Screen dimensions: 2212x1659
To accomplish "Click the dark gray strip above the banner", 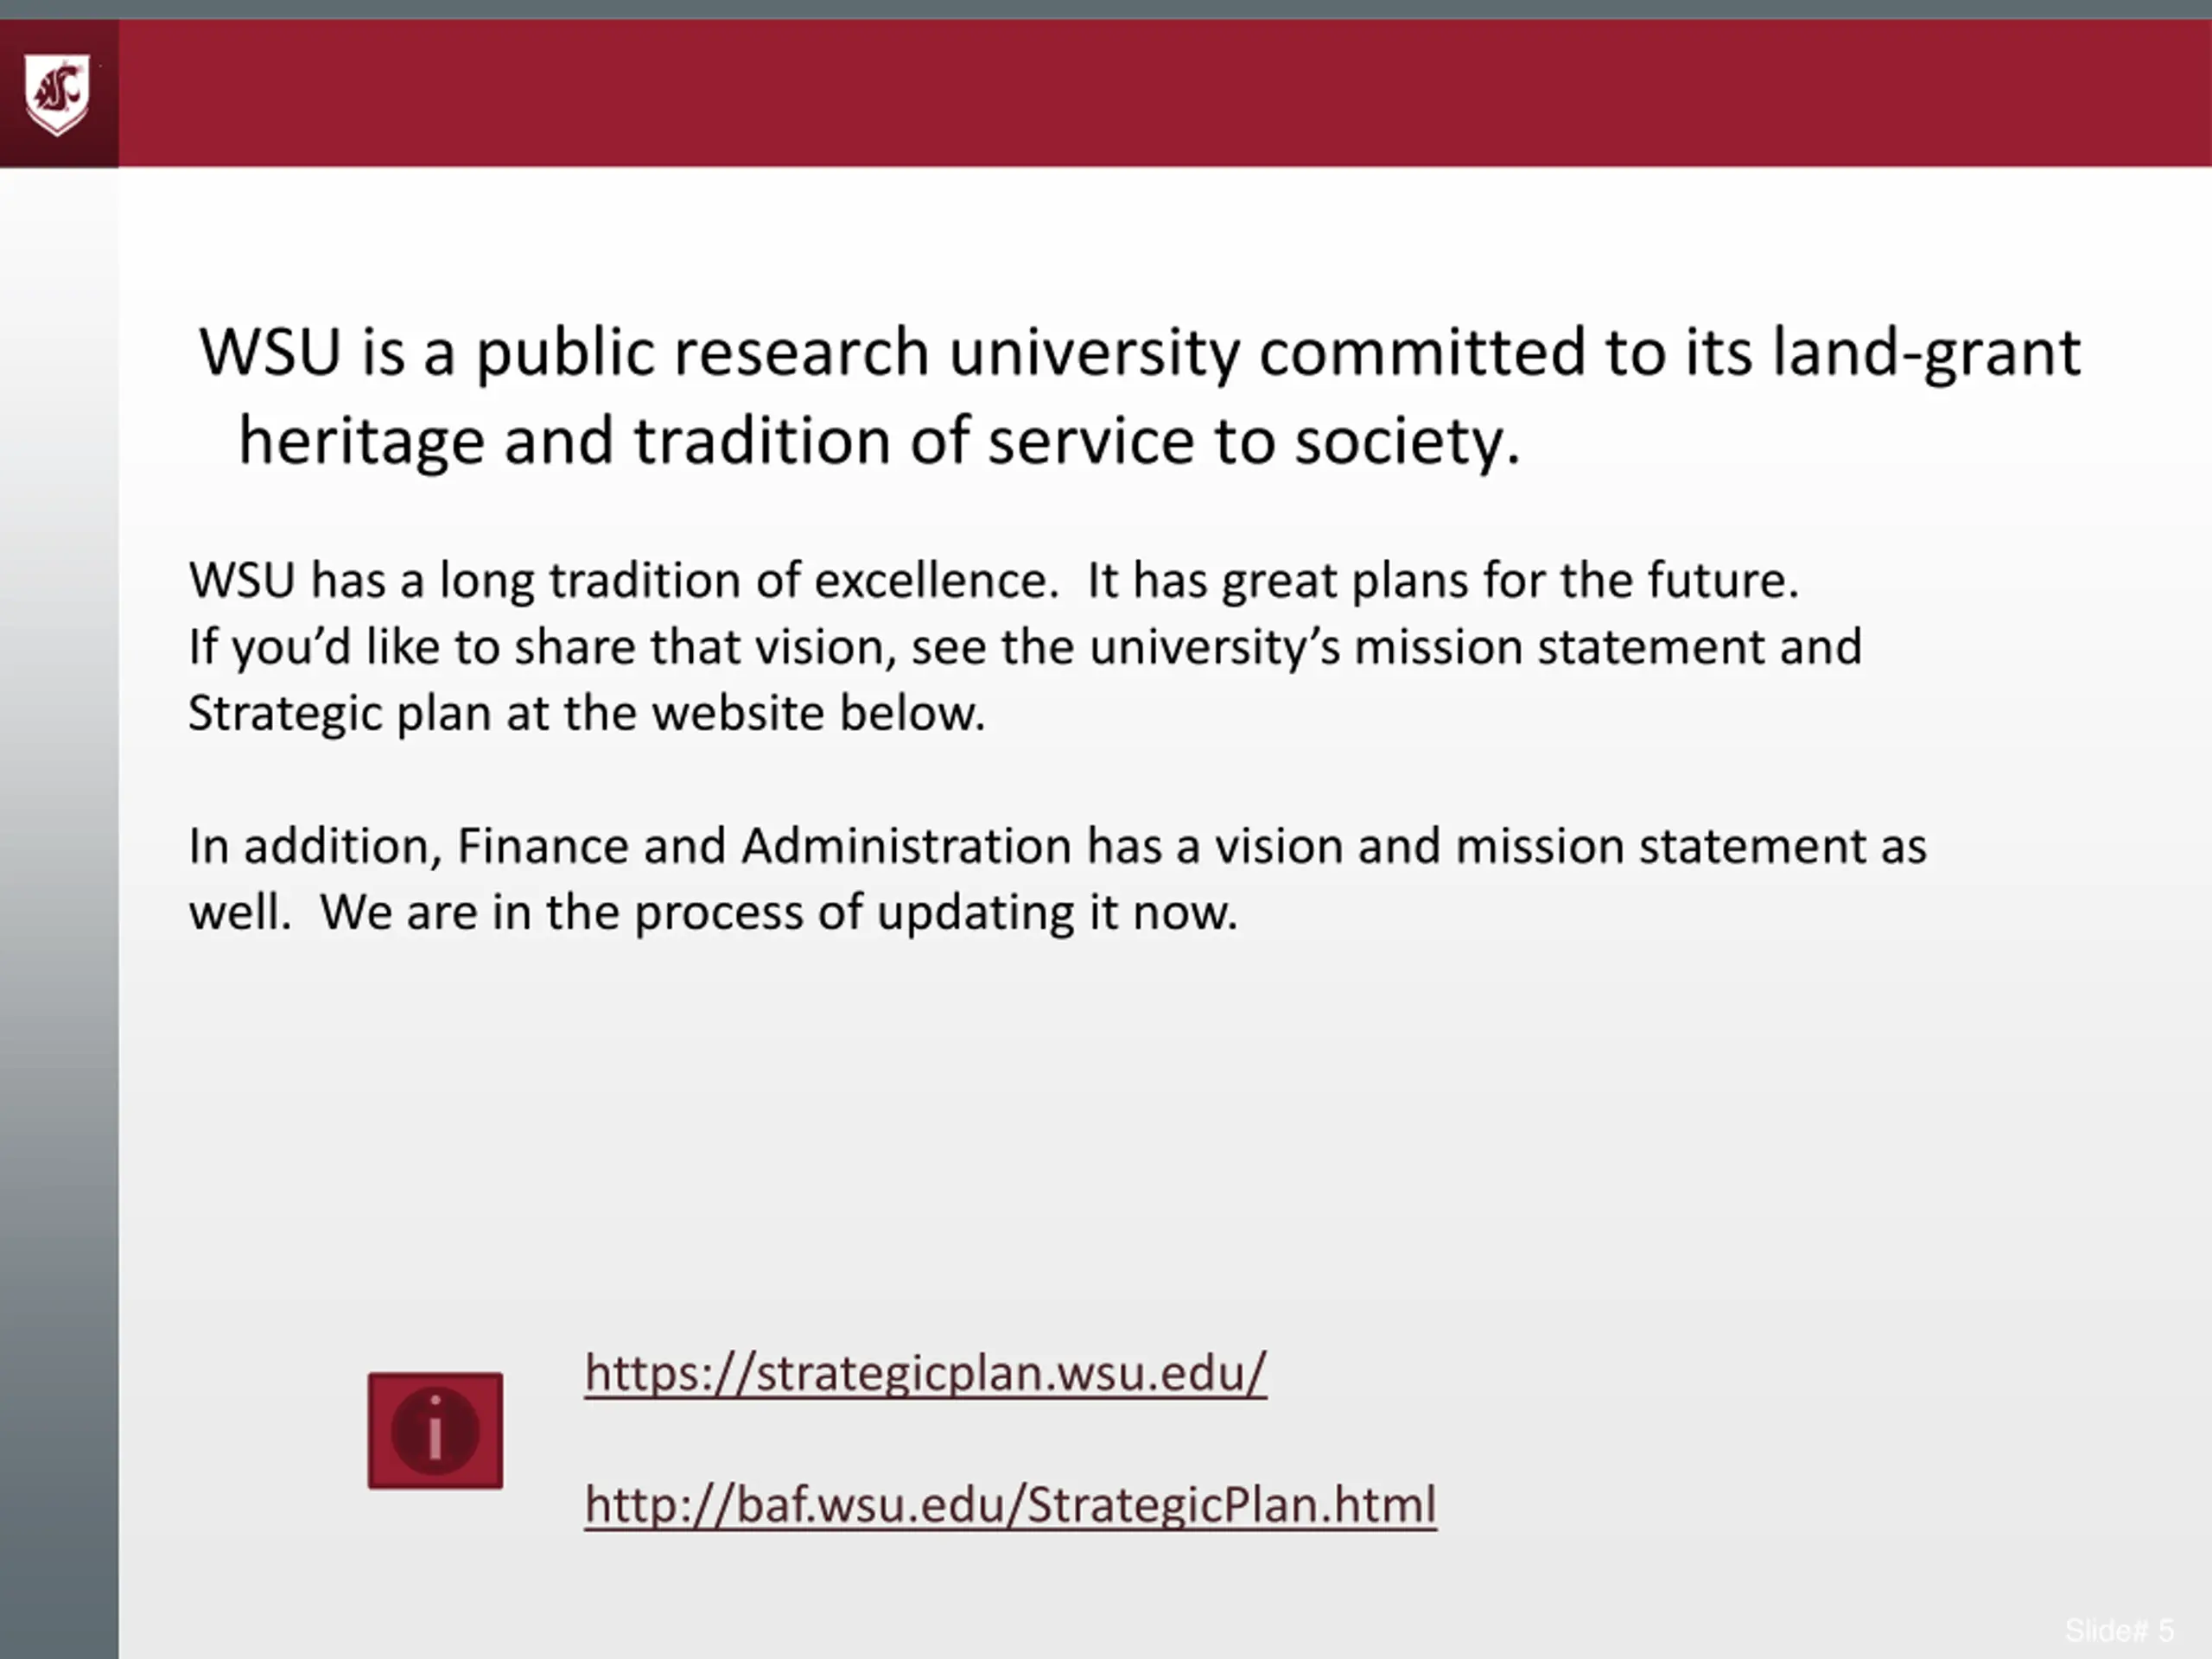I will coord(1106,9).
